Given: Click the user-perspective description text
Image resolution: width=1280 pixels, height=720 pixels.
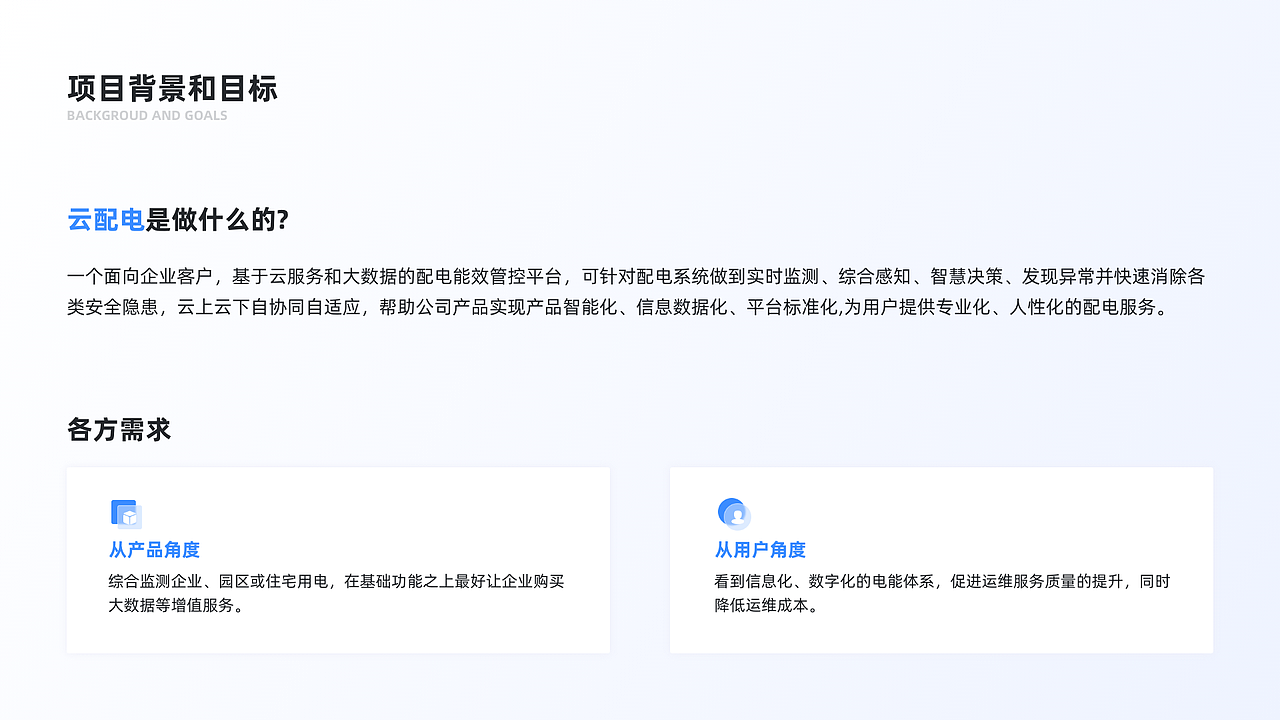Looking at the screenshot, I should tap(941, 592).
